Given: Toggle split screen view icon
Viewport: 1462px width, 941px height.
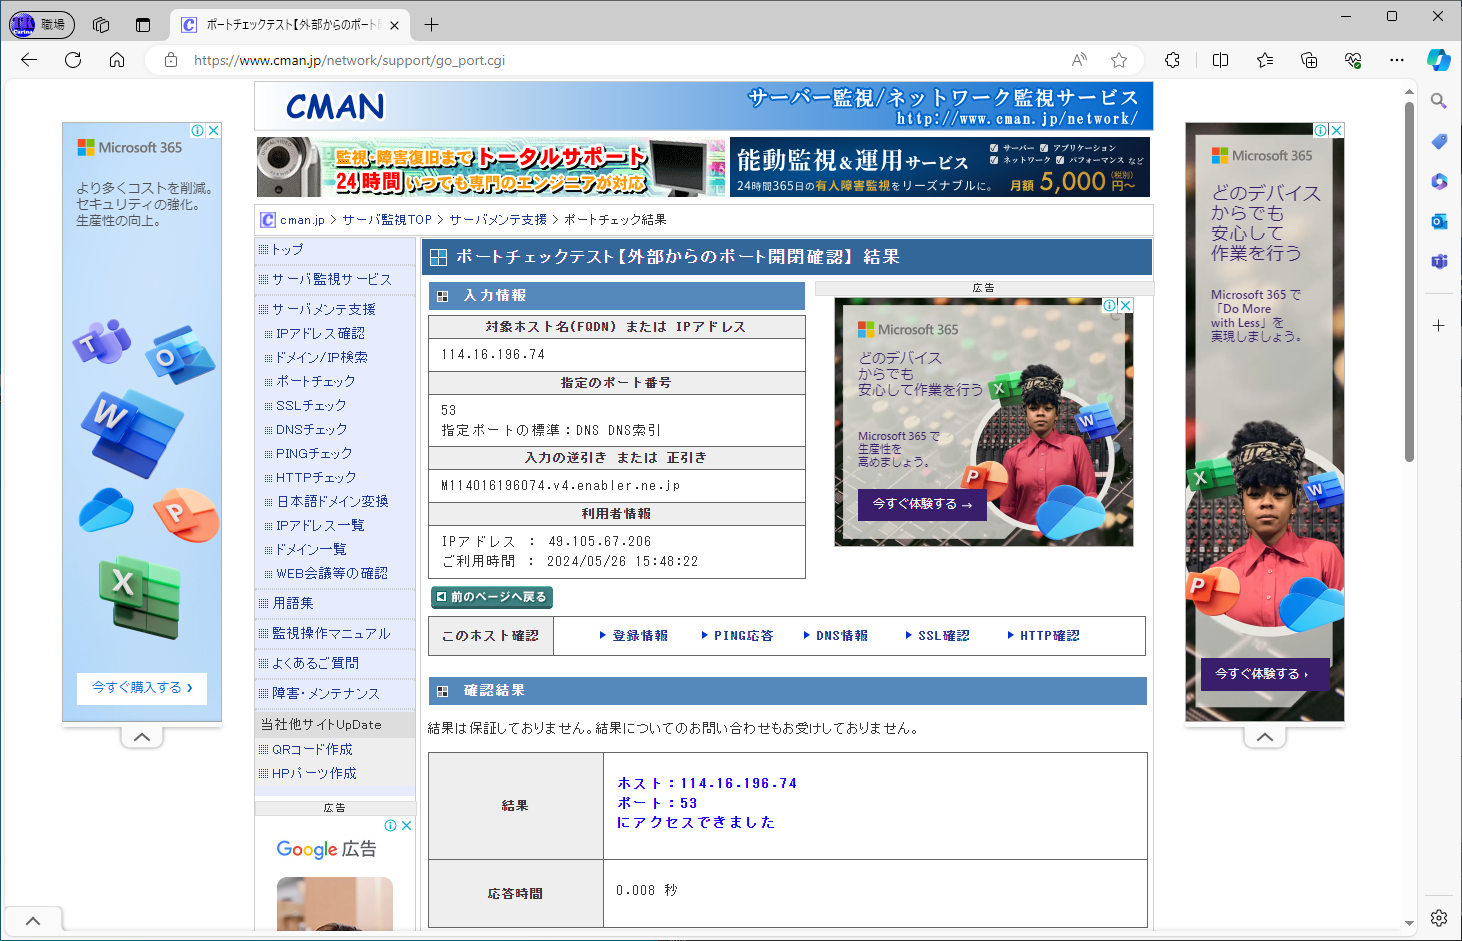Looking at the screenshot, I should click(1220, 60).
